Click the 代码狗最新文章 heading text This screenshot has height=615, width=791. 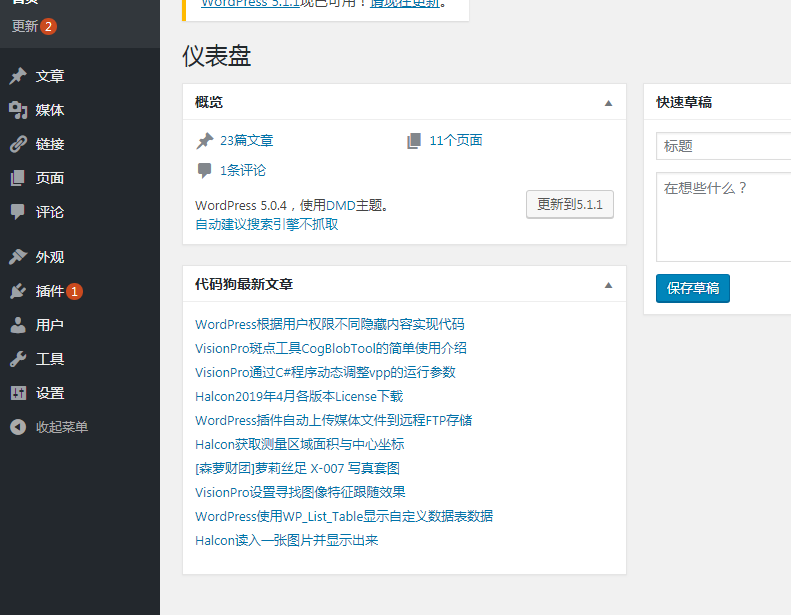click(x=244, y=285)
